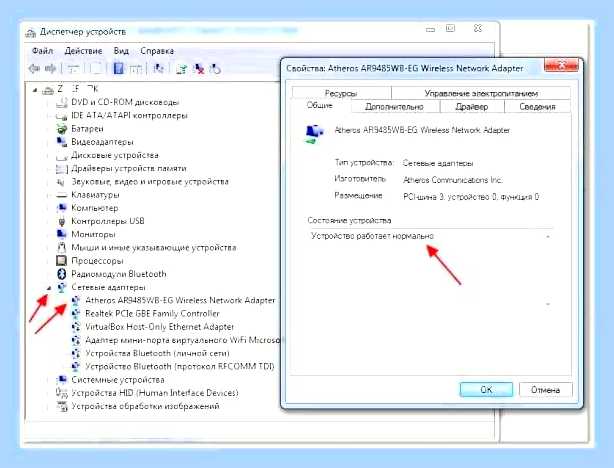
Task: Select the Дисковые устройства category
Action: (x=115, y=155)
